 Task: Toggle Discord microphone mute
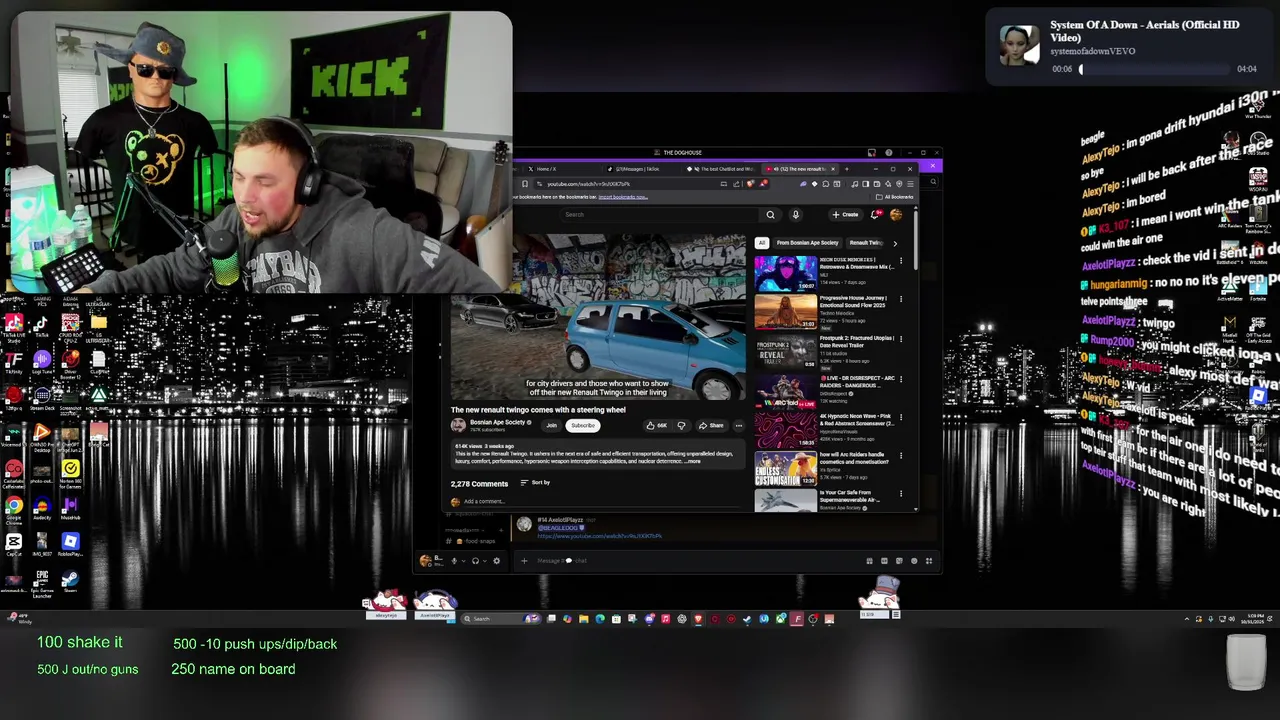pos(454,560)
